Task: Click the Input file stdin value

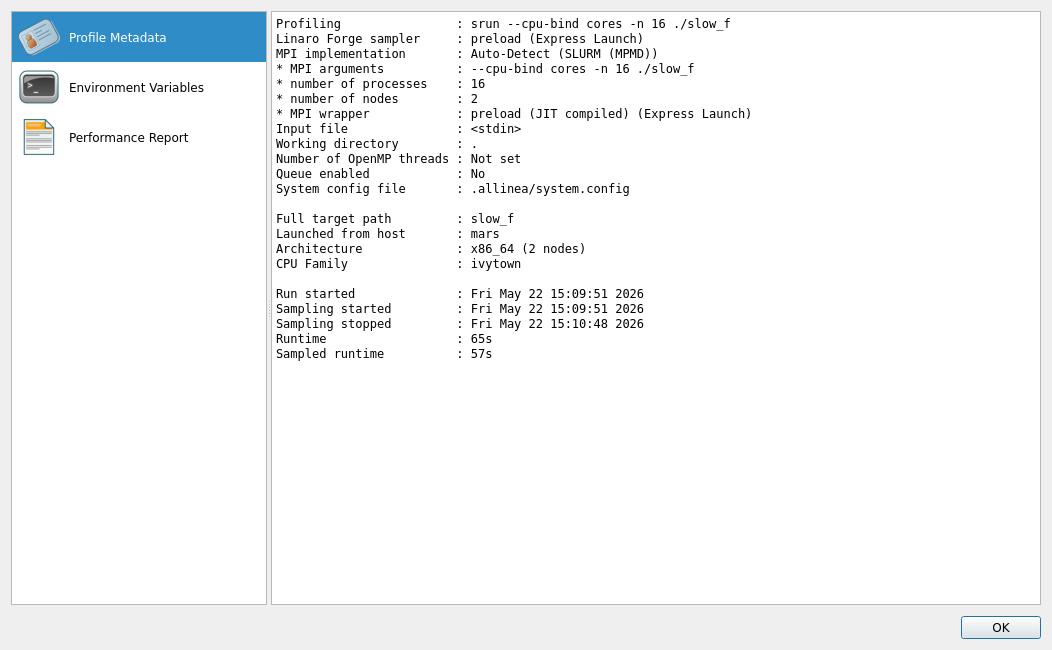Action: 496,129
